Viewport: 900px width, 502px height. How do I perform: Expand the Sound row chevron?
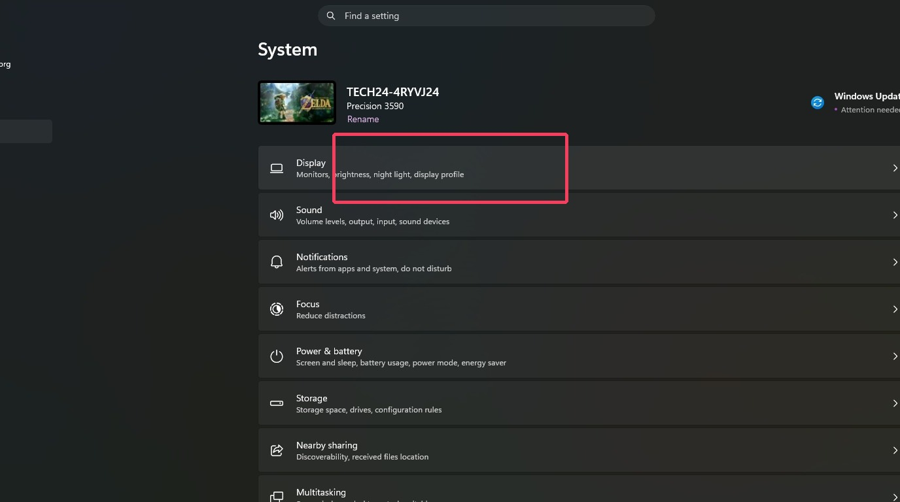[x=894, y=215]
